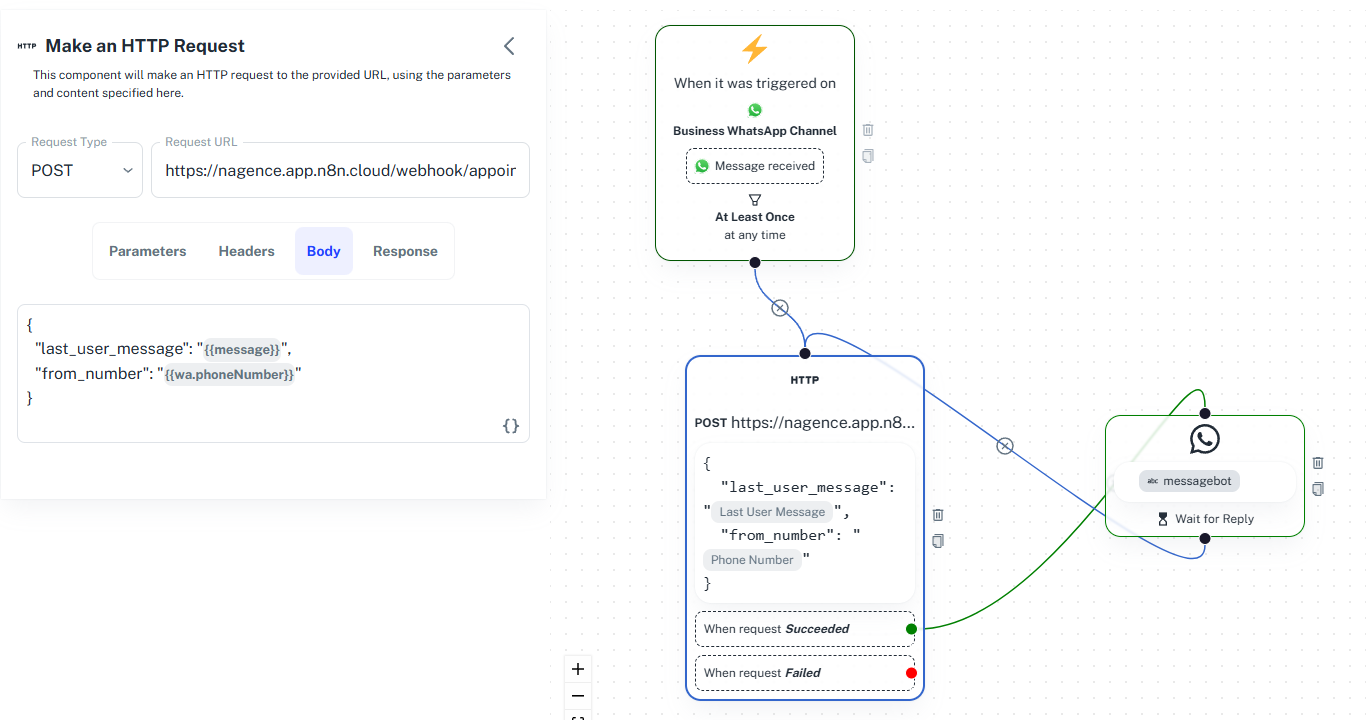Click the Phone Number chip in node

coord(752,560)
